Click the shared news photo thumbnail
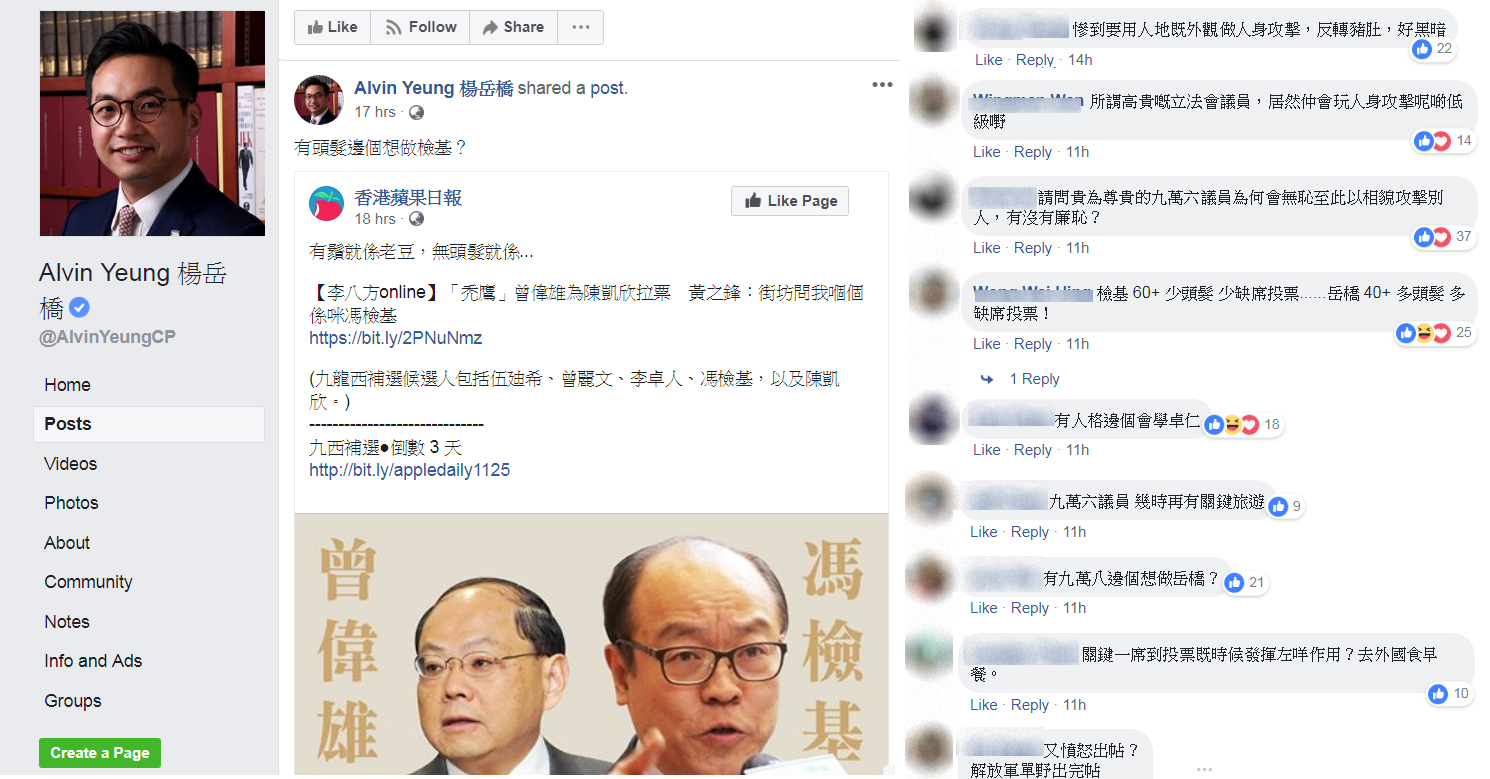 [x=591, y=645]
